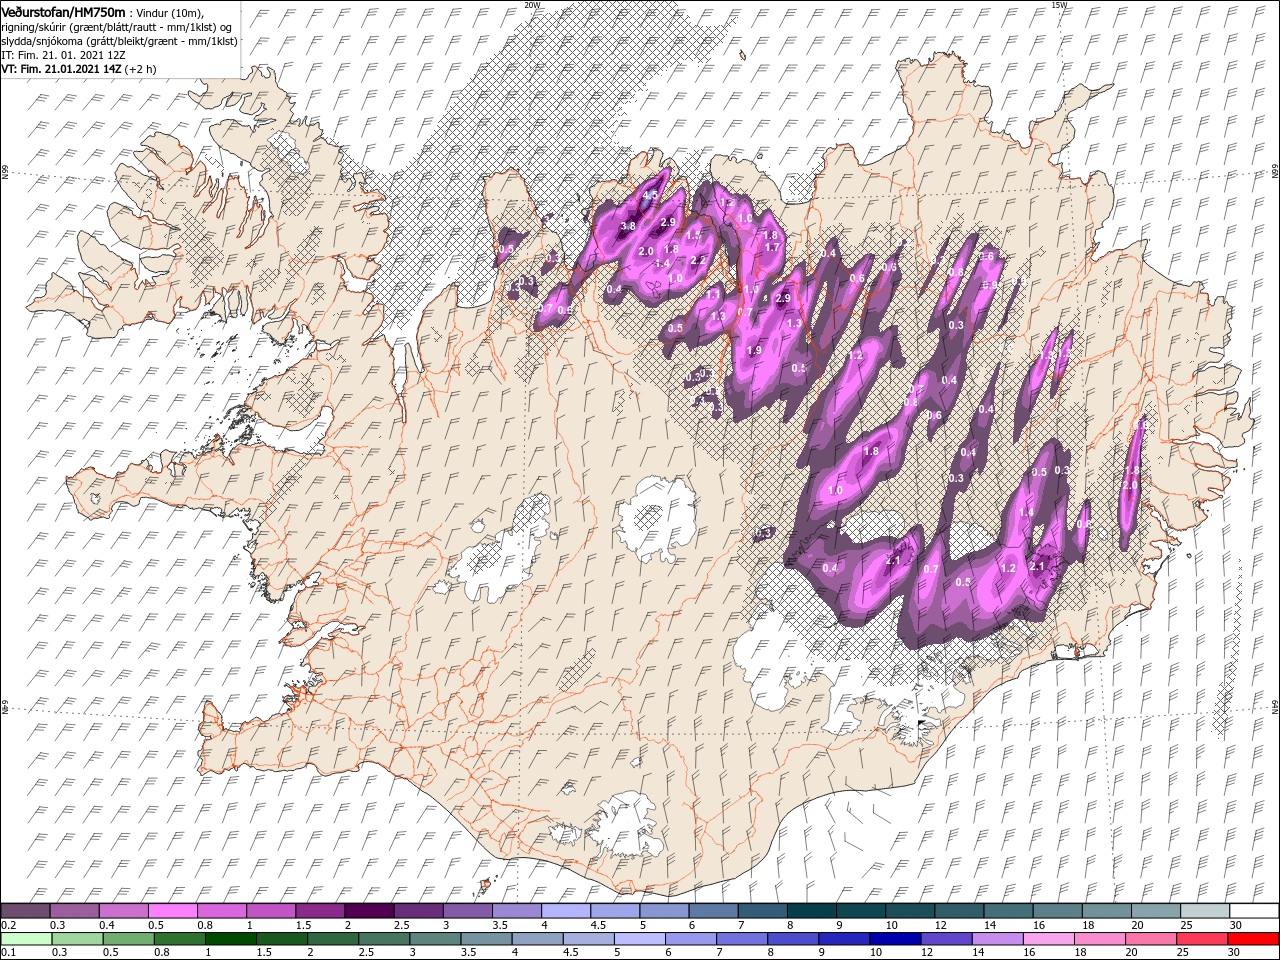Click darkest purple 2–2.5 swatch in upper legend
The height and width of the screenshot is (960, 1280).
pos(368,911)
